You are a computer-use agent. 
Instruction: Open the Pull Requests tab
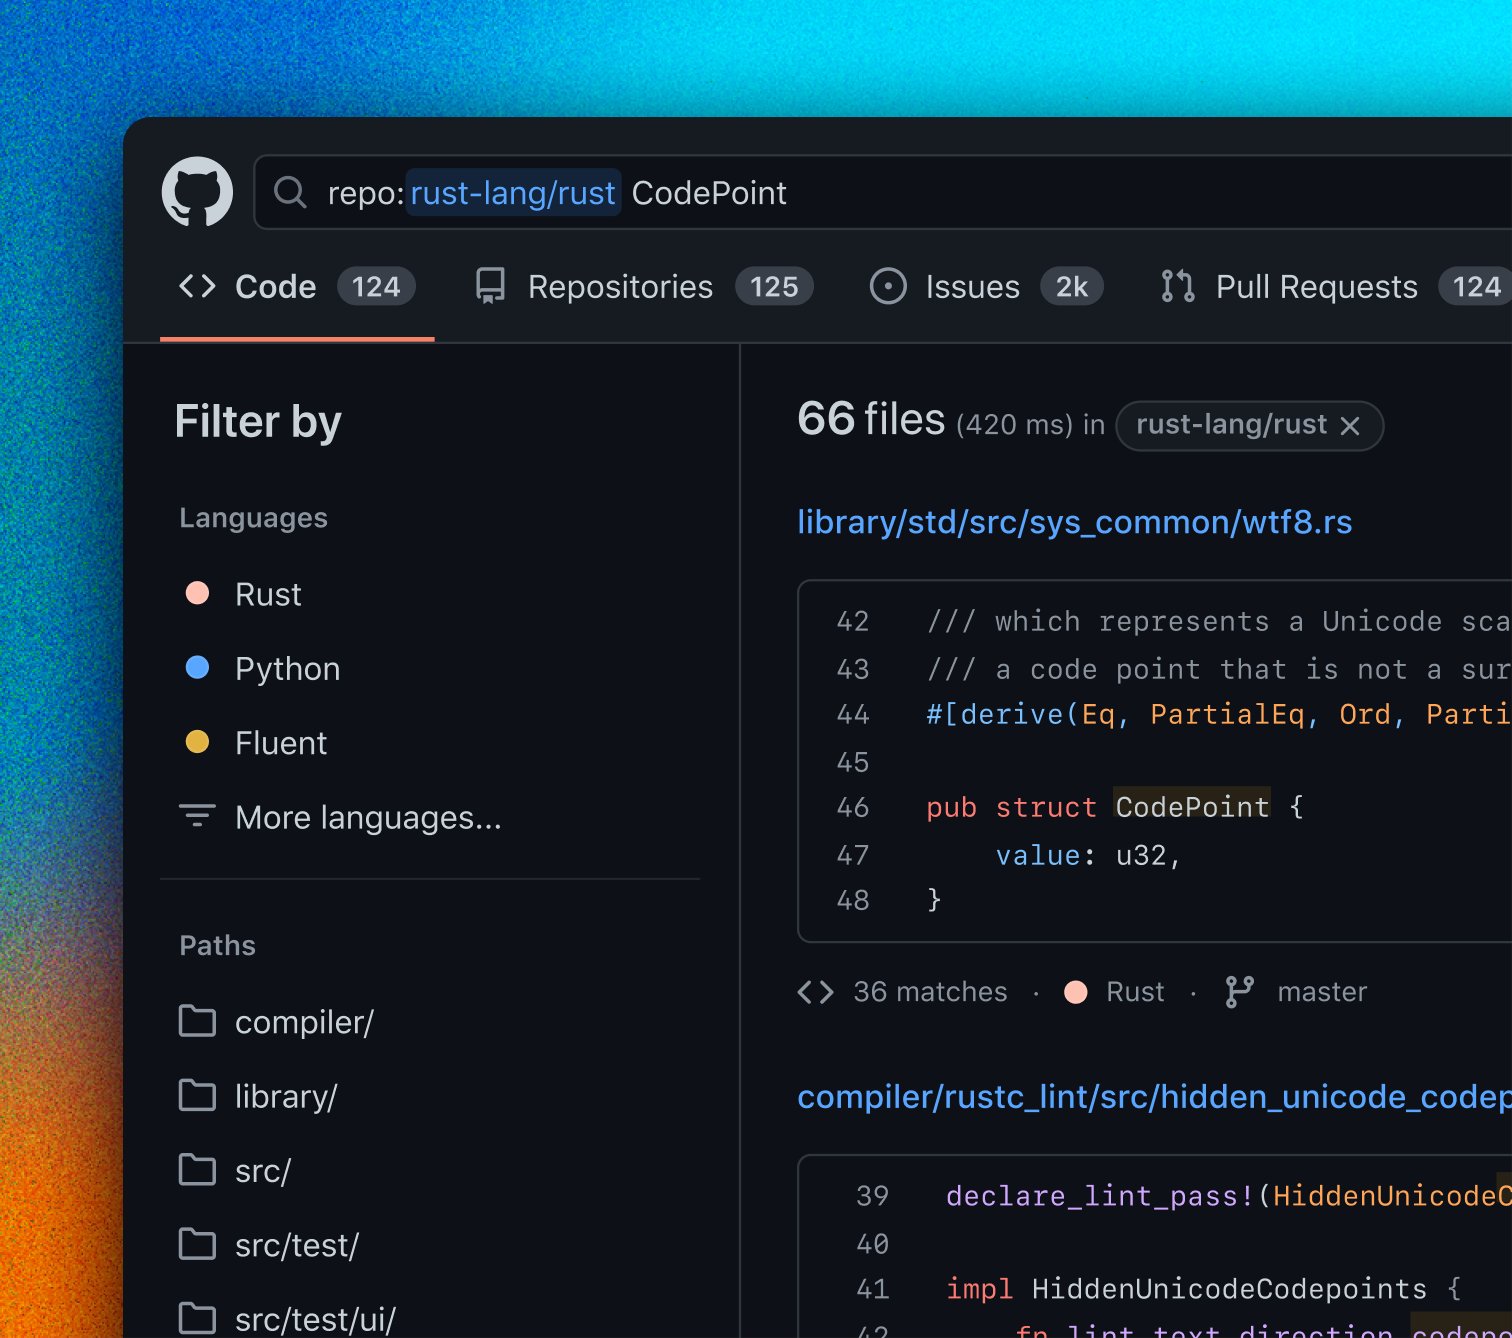click(1335, 287)
